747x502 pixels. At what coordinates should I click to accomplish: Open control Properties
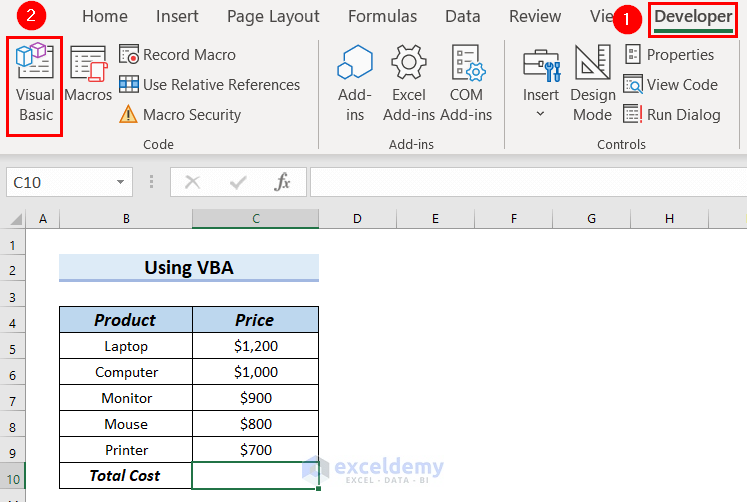click(x=669, y=55)
